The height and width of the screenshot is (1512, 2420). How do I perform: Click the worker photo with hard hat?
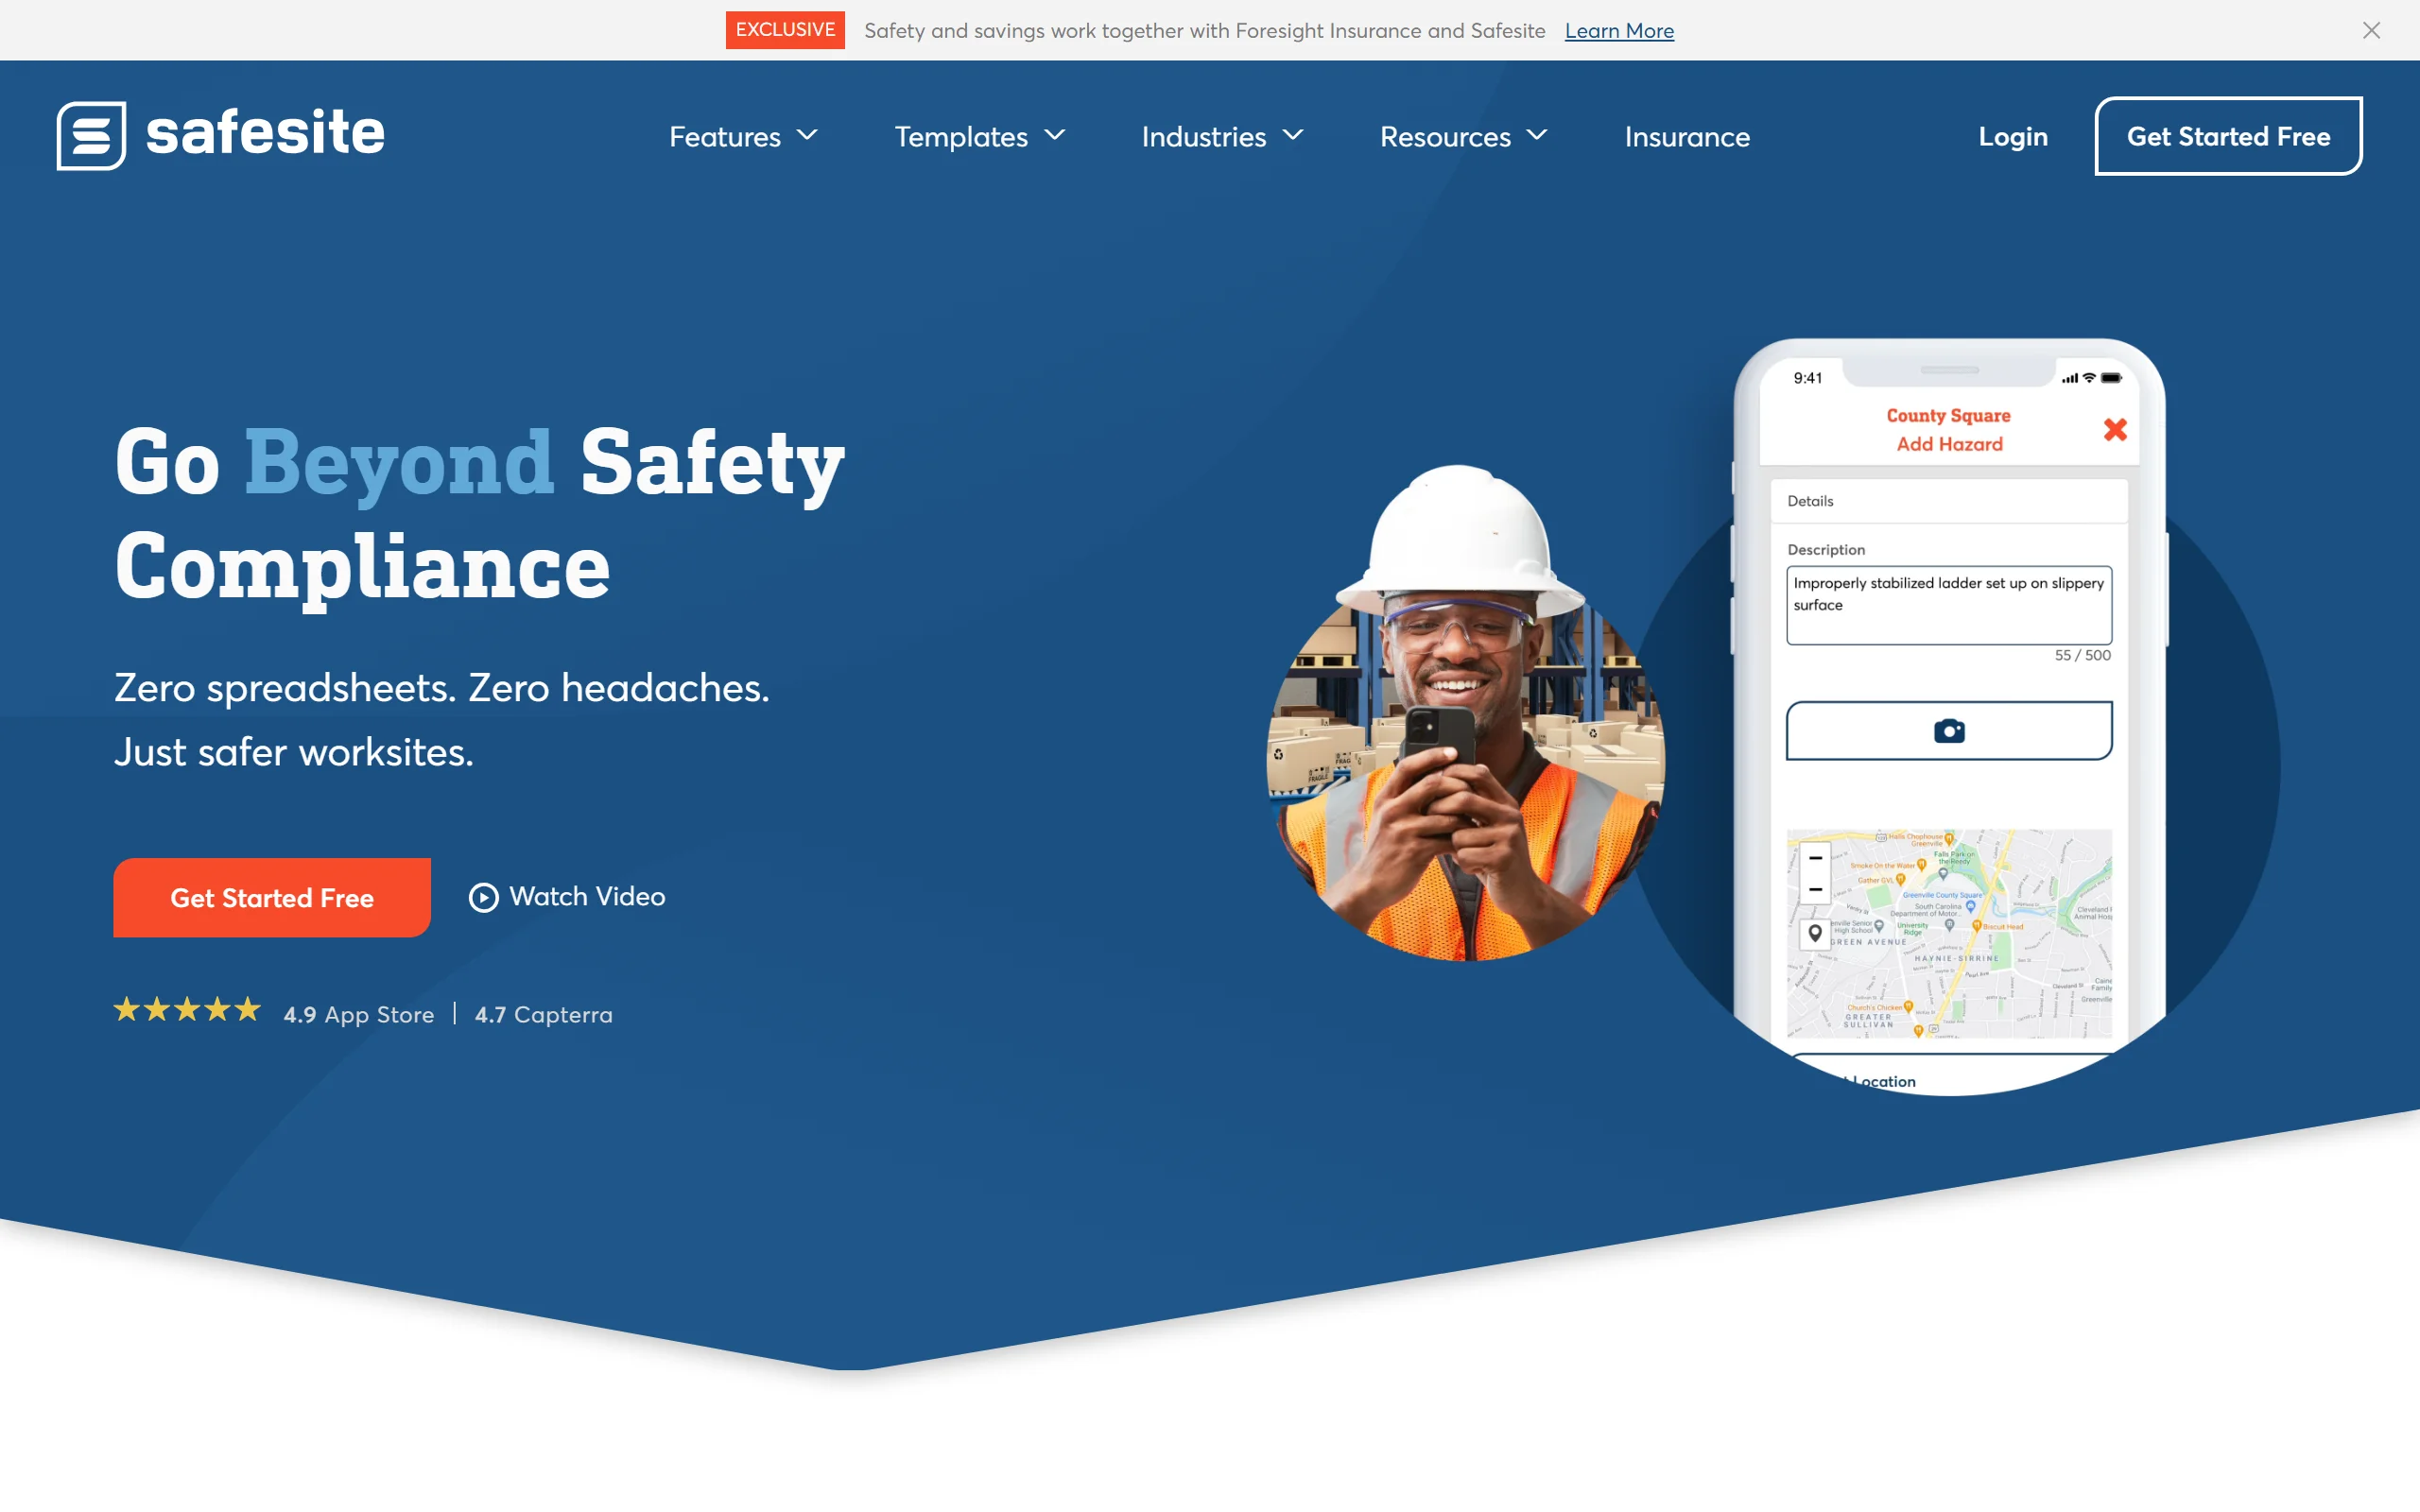coord(1465,713)
